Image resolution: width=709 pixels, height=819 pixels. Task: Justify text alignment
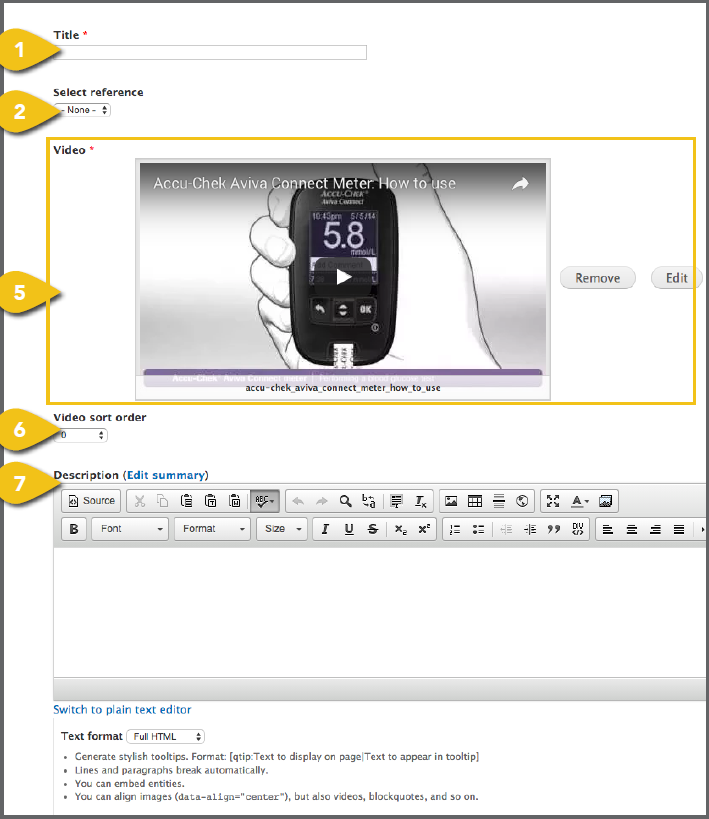pos(679,529)
